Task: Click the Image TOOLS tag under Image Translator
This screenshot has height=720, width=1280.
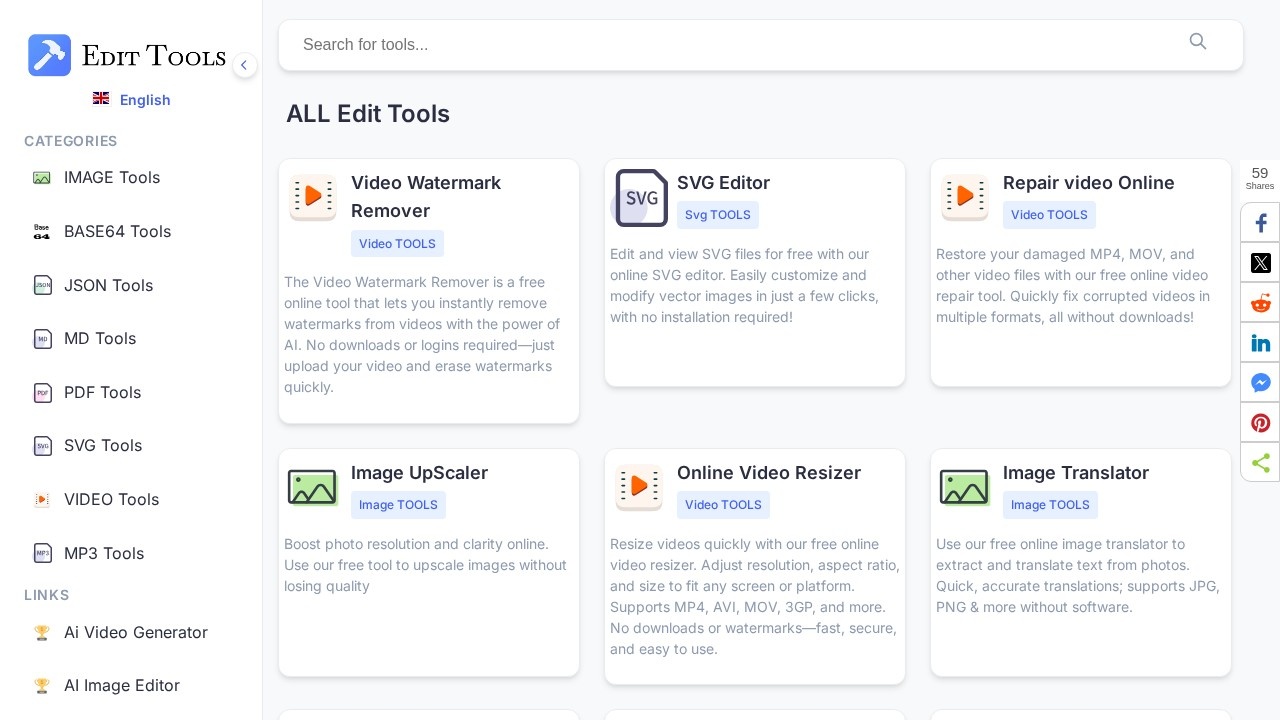Action: (1050, 505)
